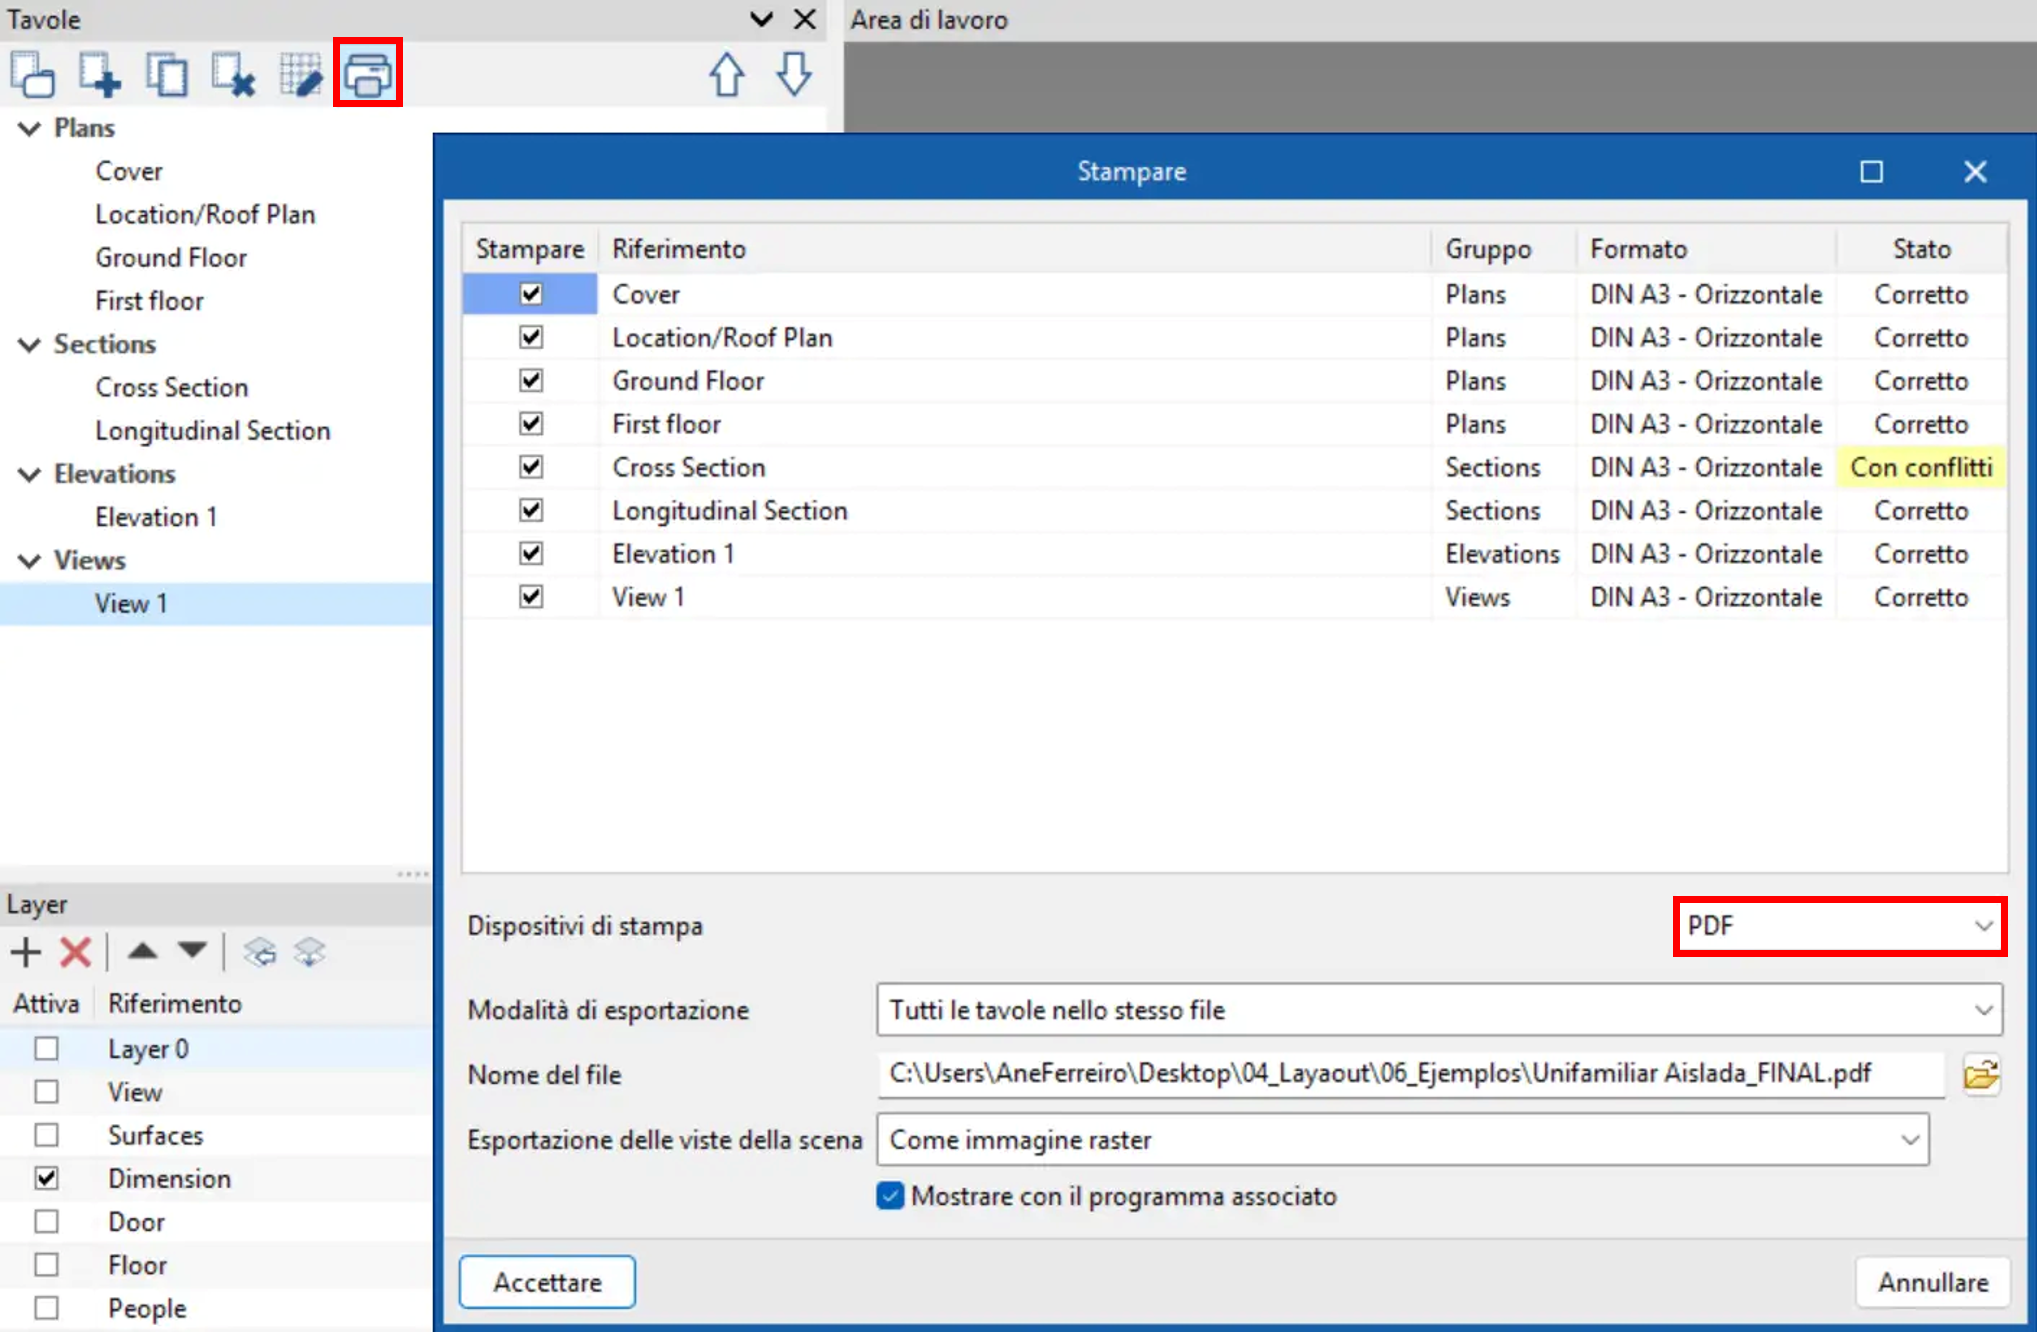Move sheet down with arrow icon
The image size is (2037, 1332).
coord(794,74)
